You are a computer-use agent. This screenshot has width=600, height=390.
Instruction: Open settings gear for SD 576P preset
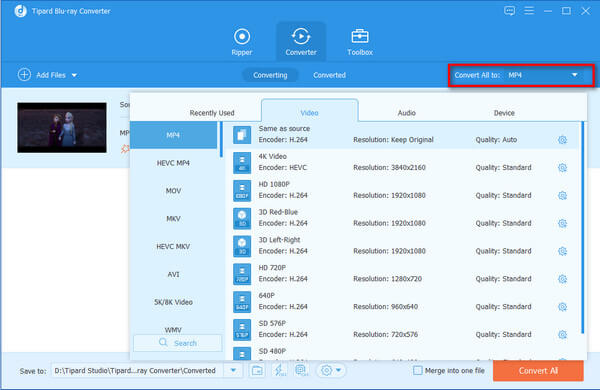(562, 335)
